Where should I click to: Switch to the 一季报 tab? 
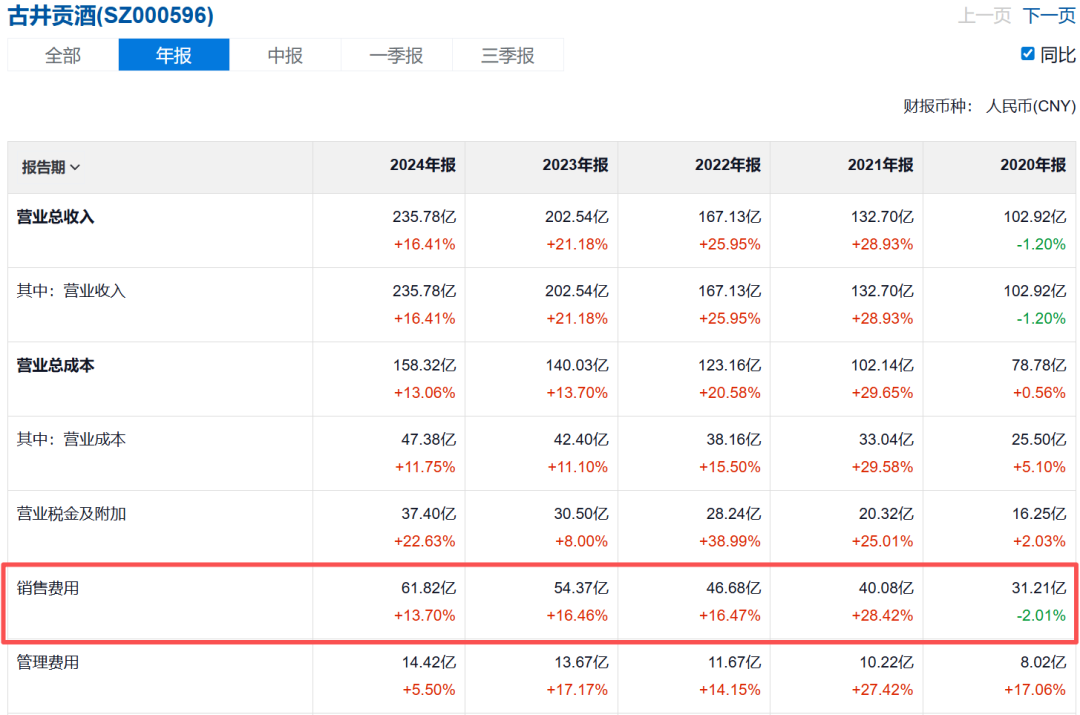tap(396, 56)
